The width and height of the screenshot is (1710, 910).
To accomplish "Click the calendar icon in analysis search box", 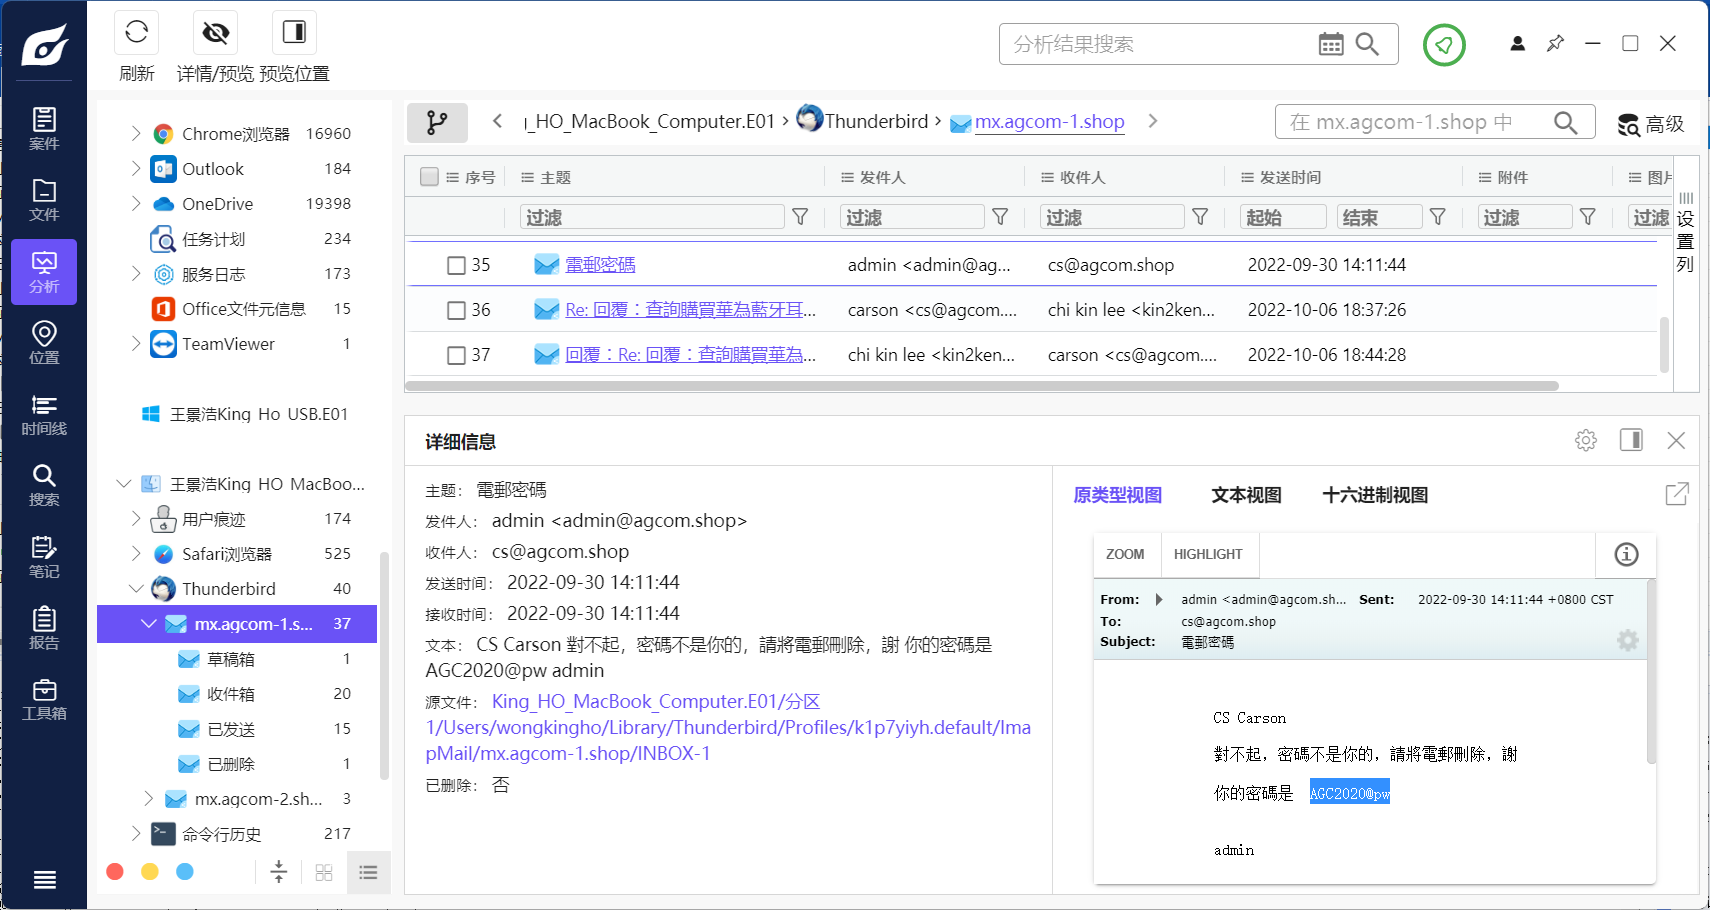I will click(x=1331, y=44).
